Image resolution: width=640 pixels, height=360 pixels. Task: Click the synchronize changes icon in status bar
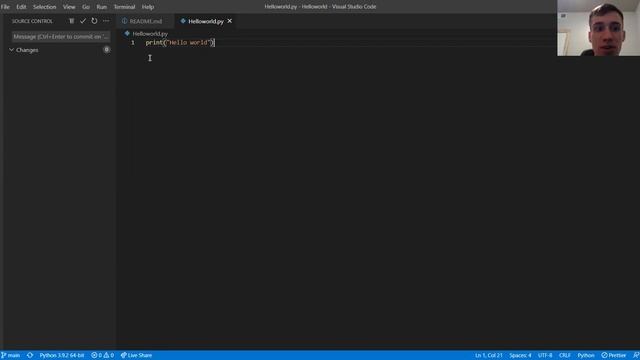30,355
